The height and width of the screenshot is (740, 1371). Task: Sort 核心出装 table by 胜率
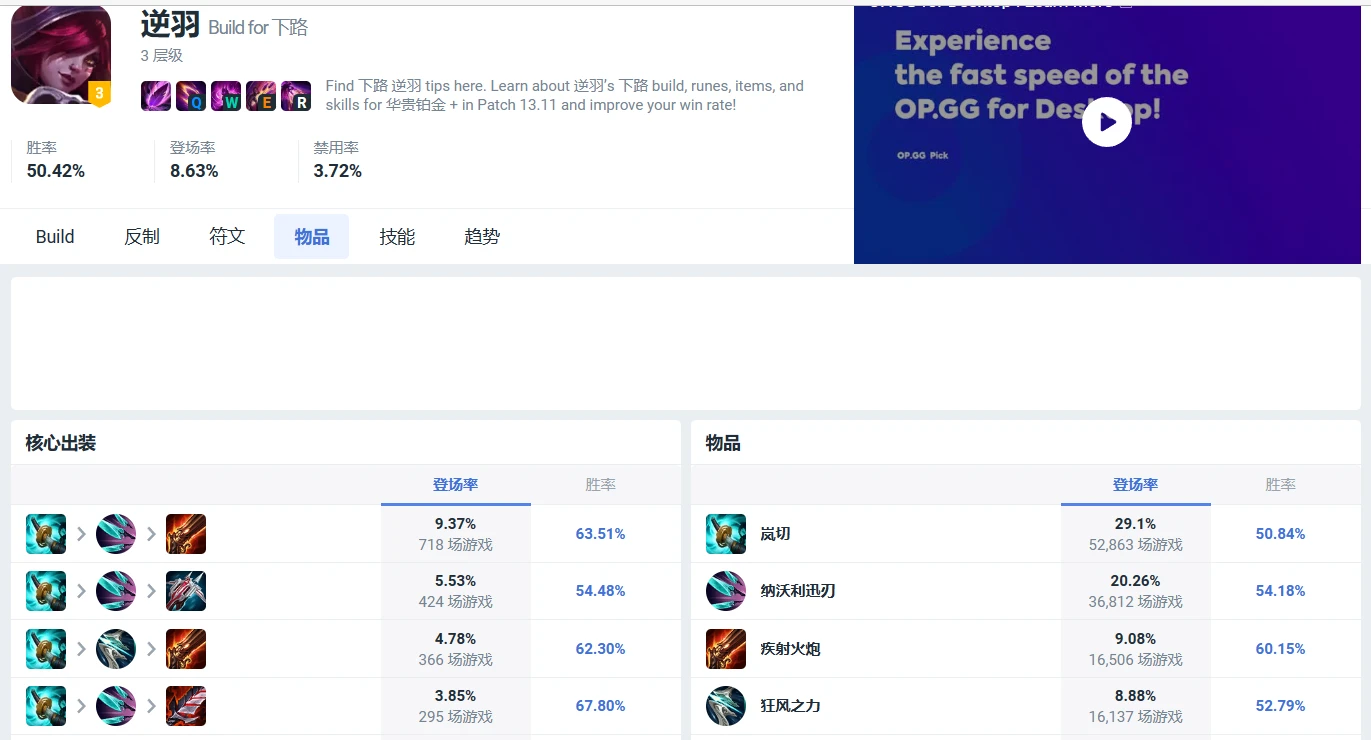(600, 485)
